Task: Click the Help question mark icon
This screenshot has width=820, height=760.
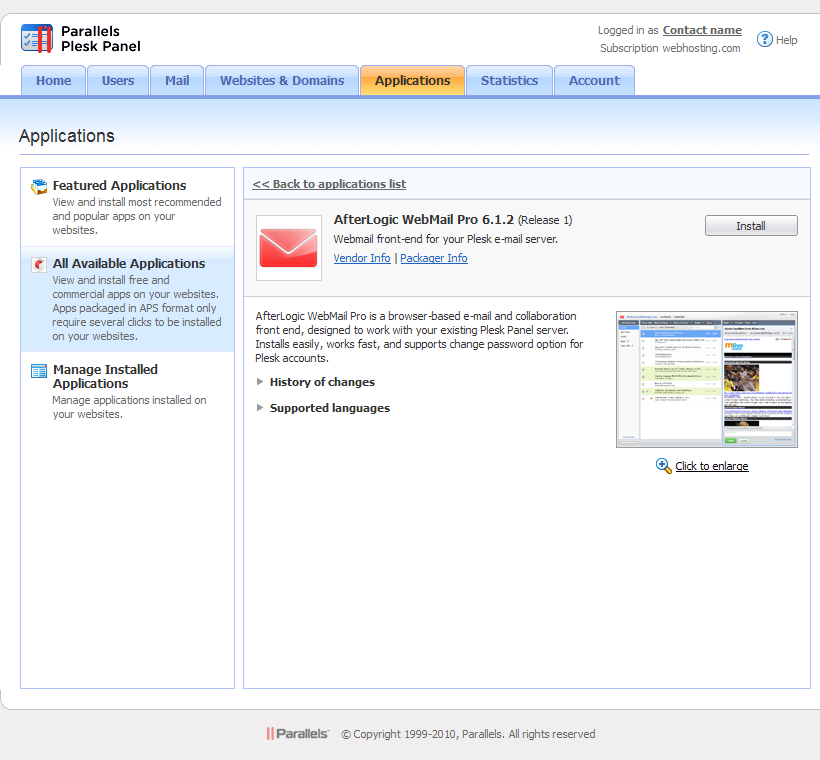Action: click(x=765, y=39)
